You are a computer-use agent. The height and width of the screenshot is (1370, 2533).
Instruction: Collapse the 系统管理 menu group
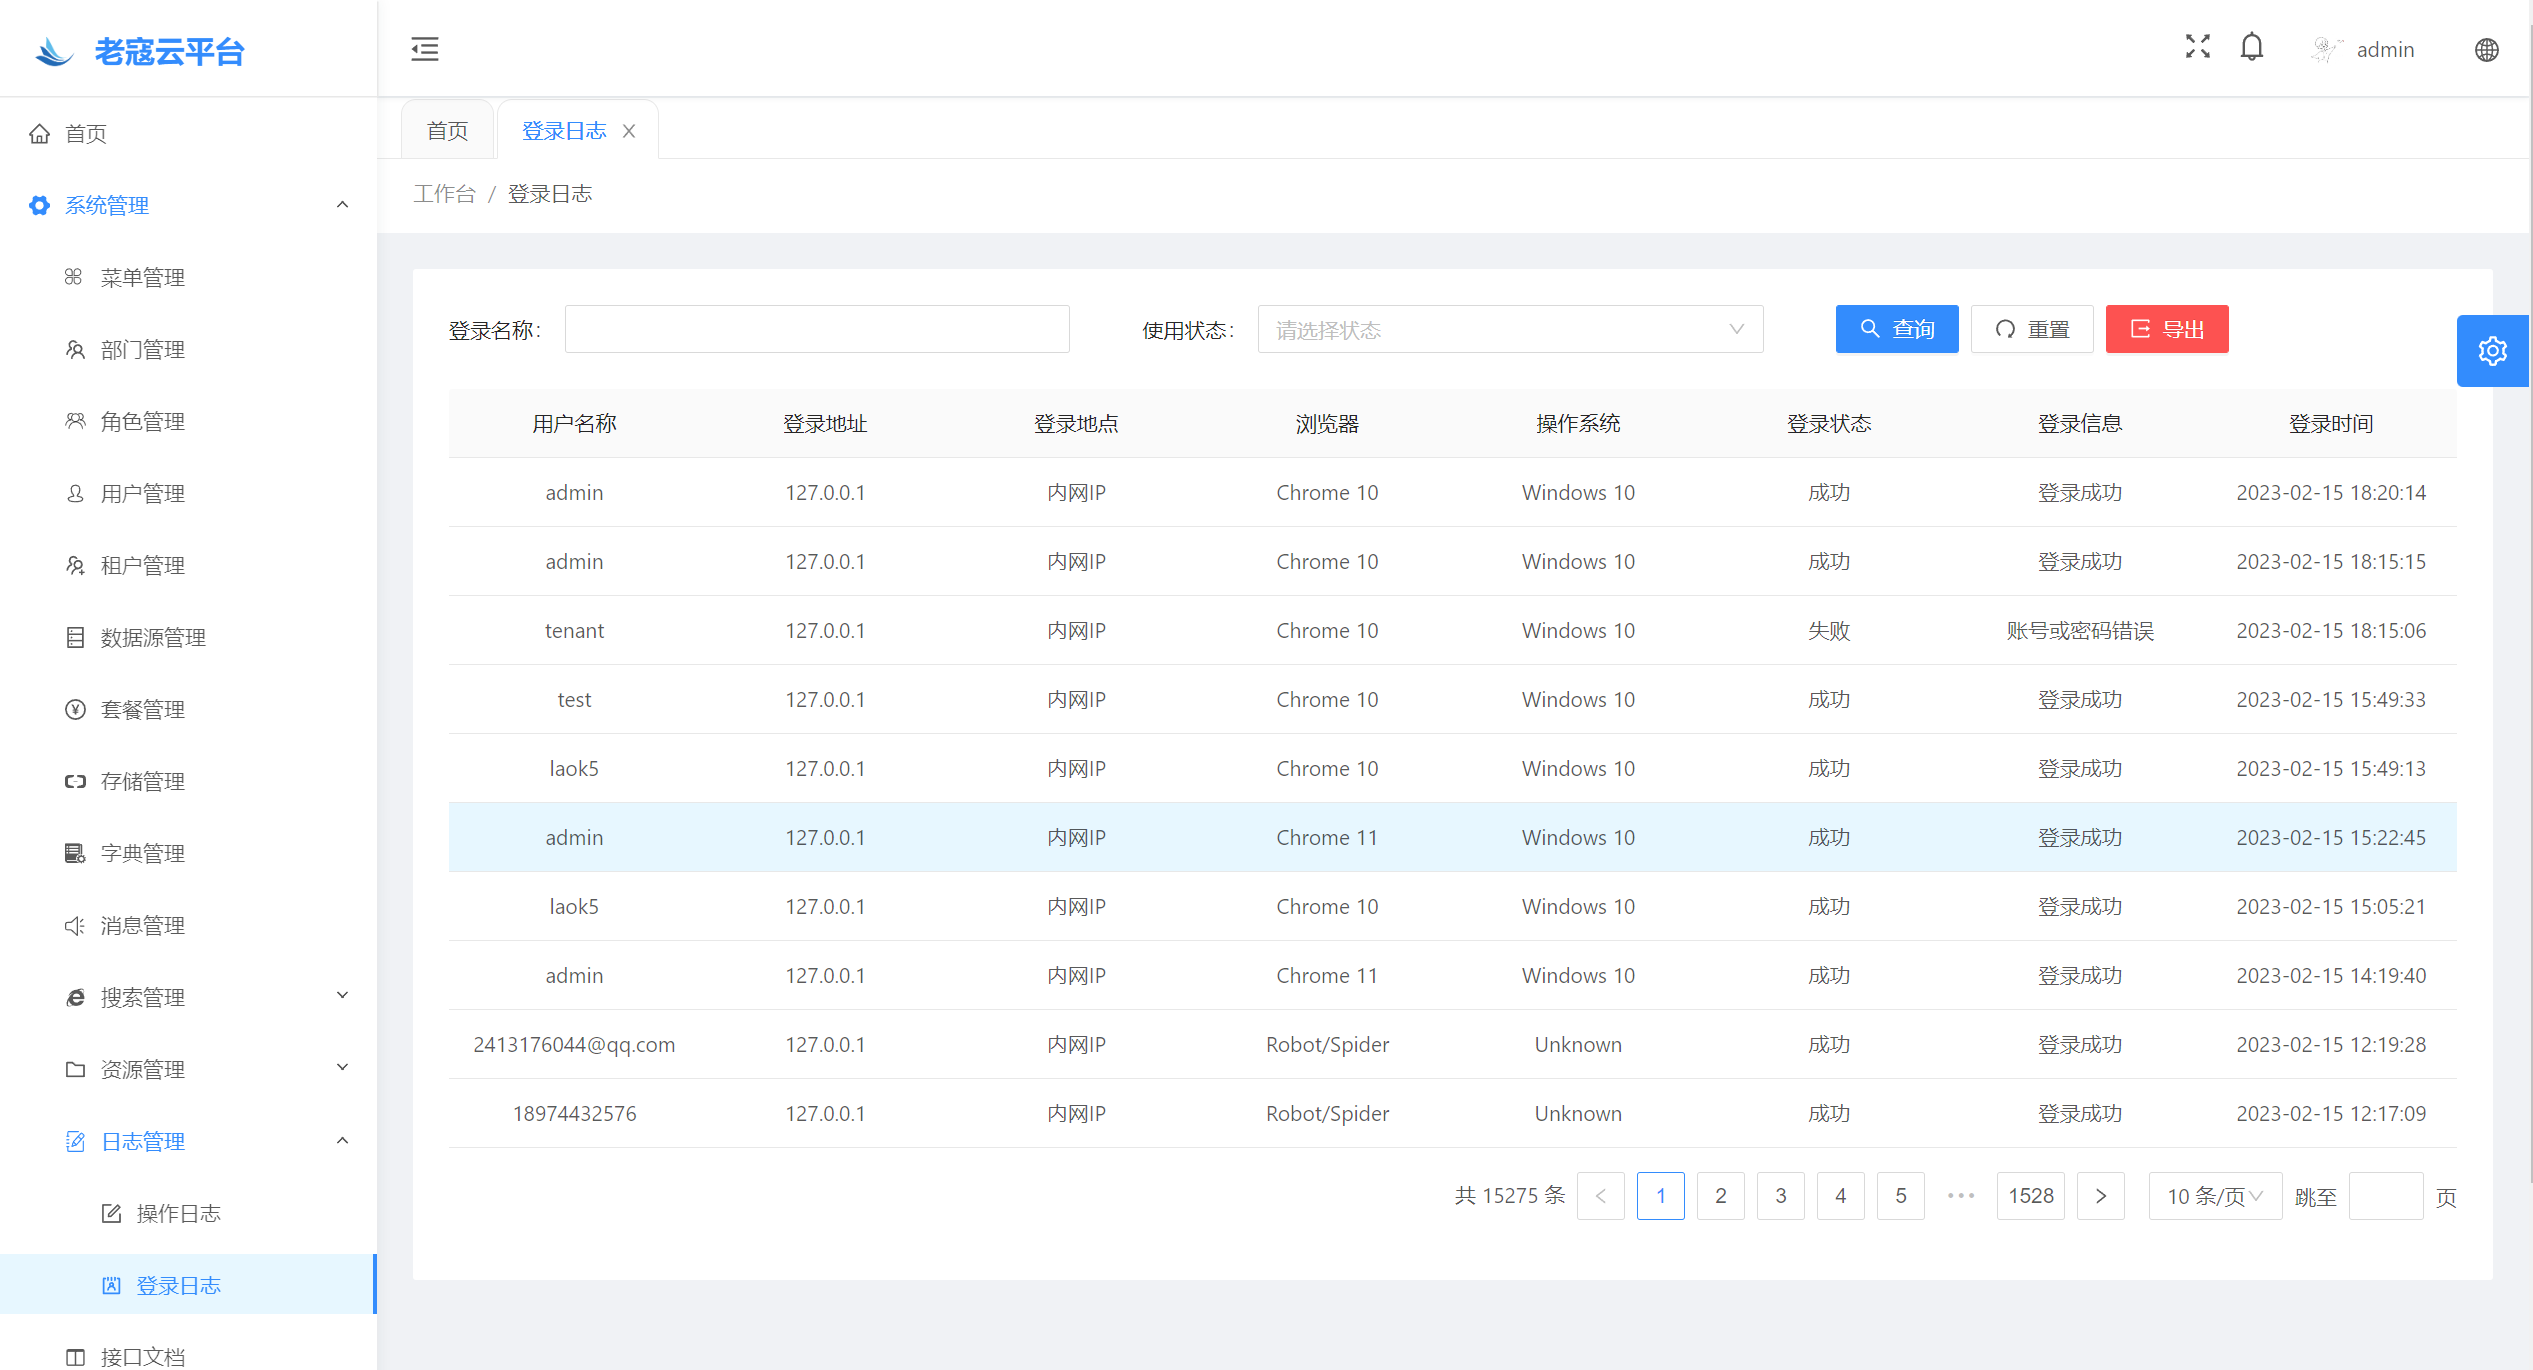(x=342, y=205)
